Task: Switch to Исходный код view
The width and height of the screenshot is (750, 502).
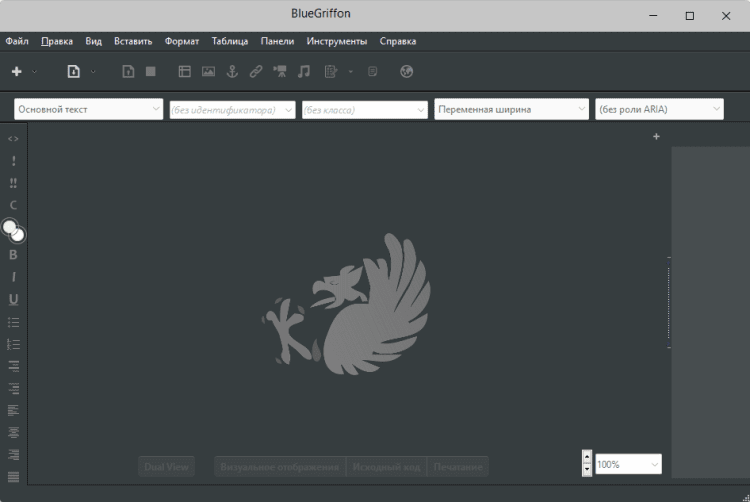Action: [x=386, y=467]
